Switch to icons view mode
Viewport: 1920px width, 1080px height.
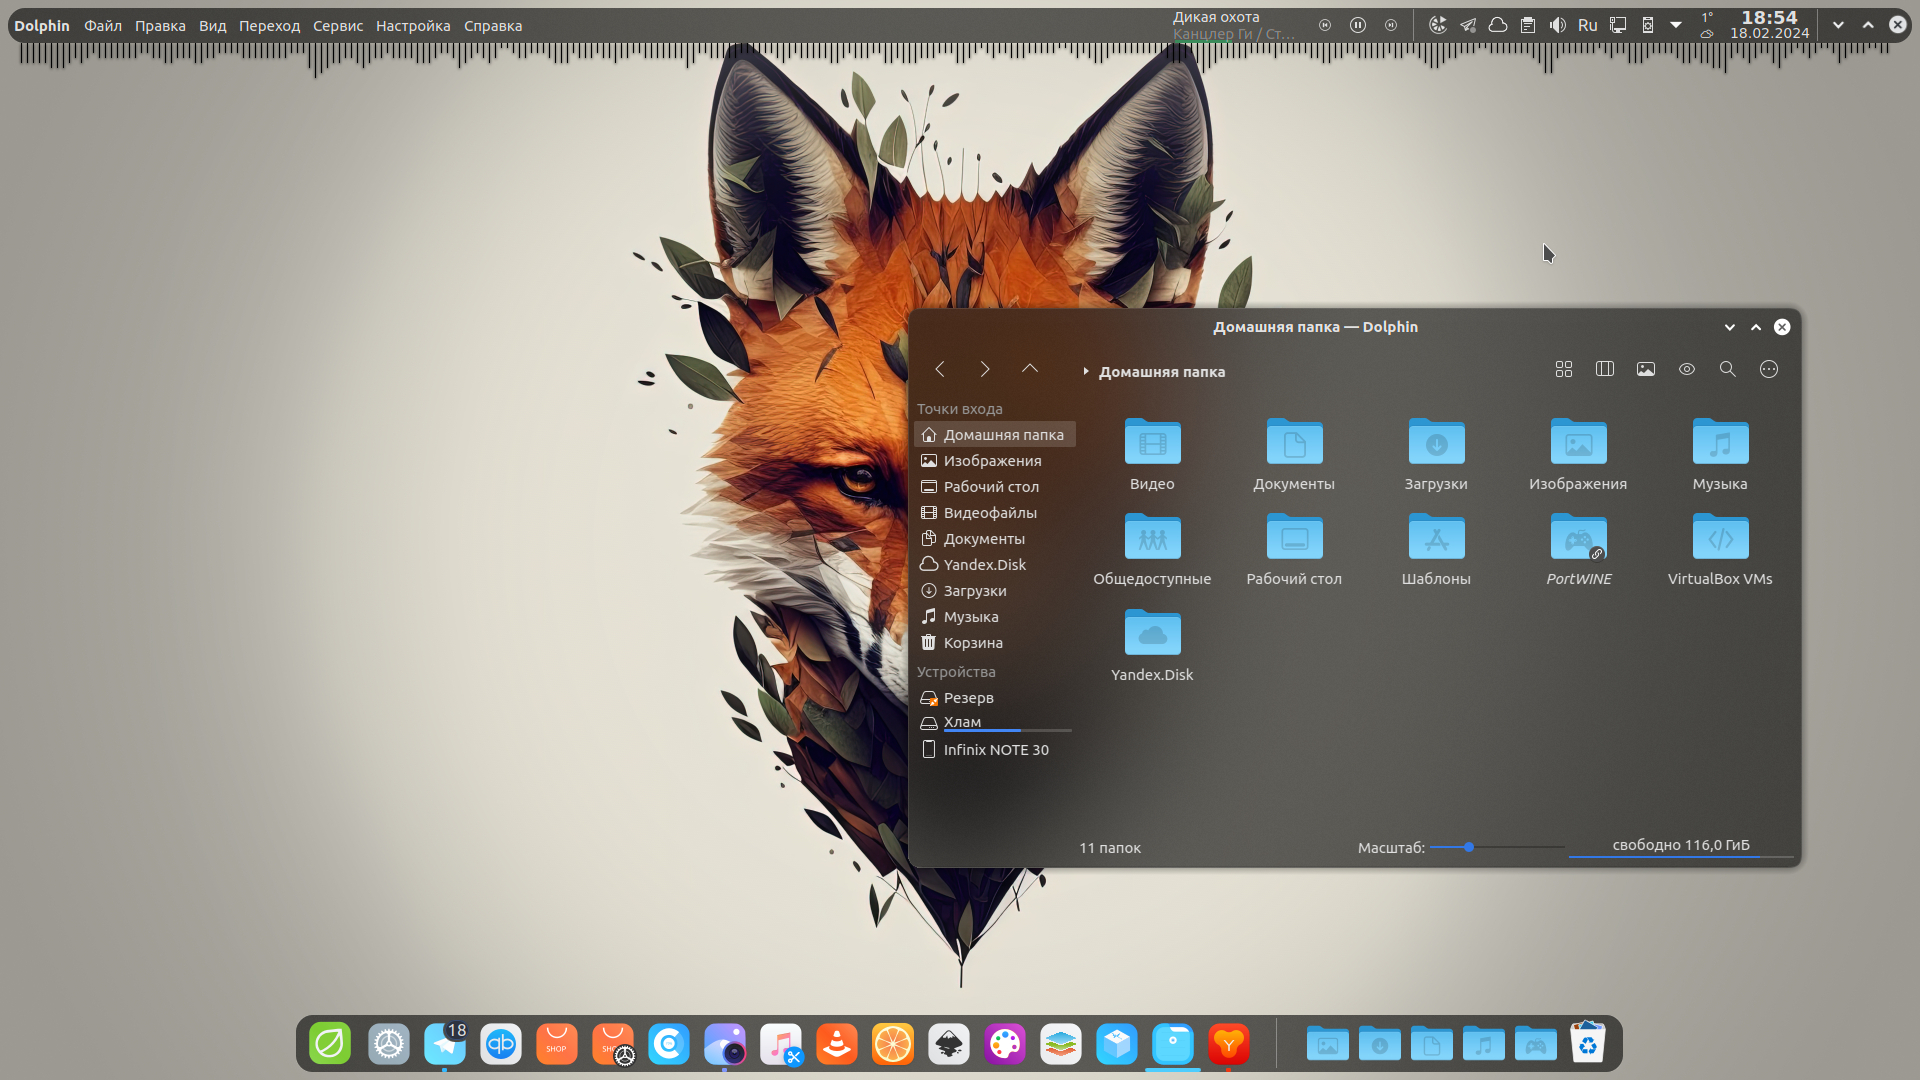click(x=1564, y=369)
